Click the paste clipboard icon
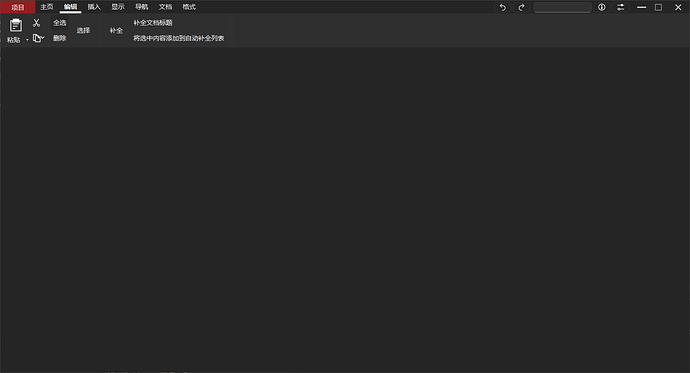The image size is (690, 373). coord(16,26)
